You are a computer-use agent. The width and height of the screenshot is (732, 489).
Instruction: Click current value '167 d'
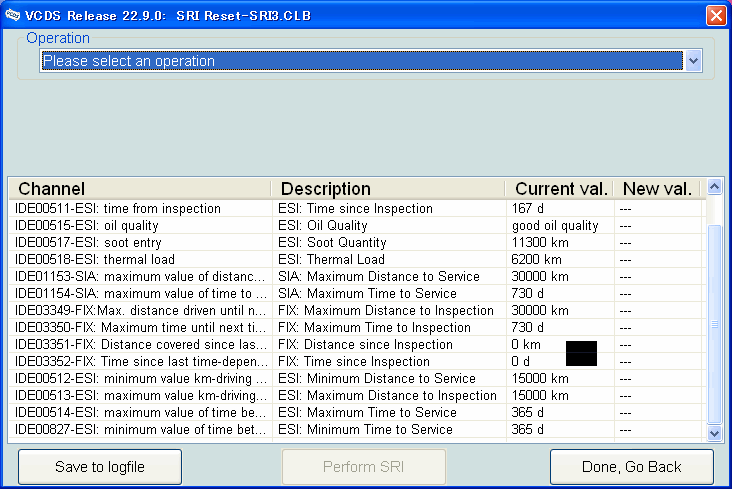click(528, 208)
